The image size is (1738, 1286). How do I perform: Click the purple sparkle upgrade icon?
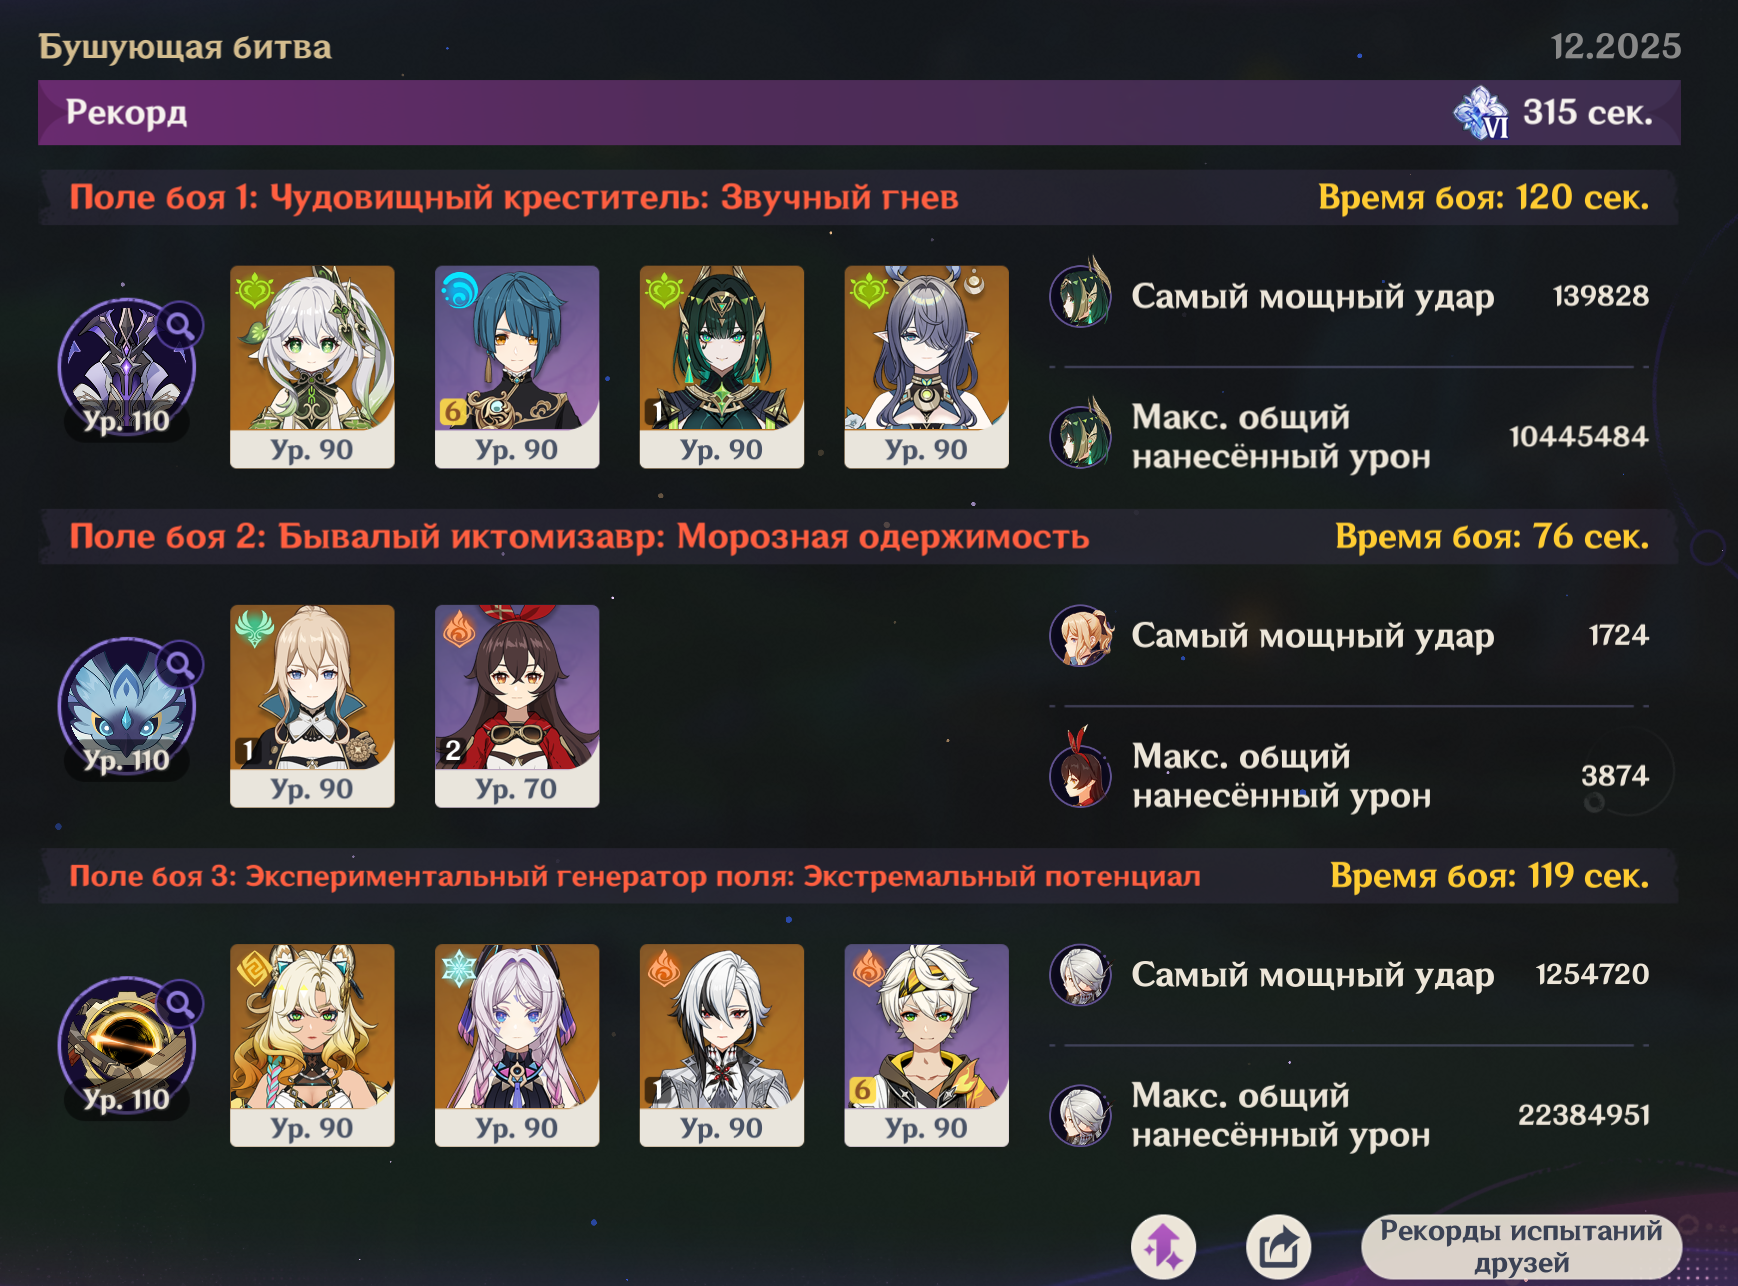click(x=1163, y=1246)
